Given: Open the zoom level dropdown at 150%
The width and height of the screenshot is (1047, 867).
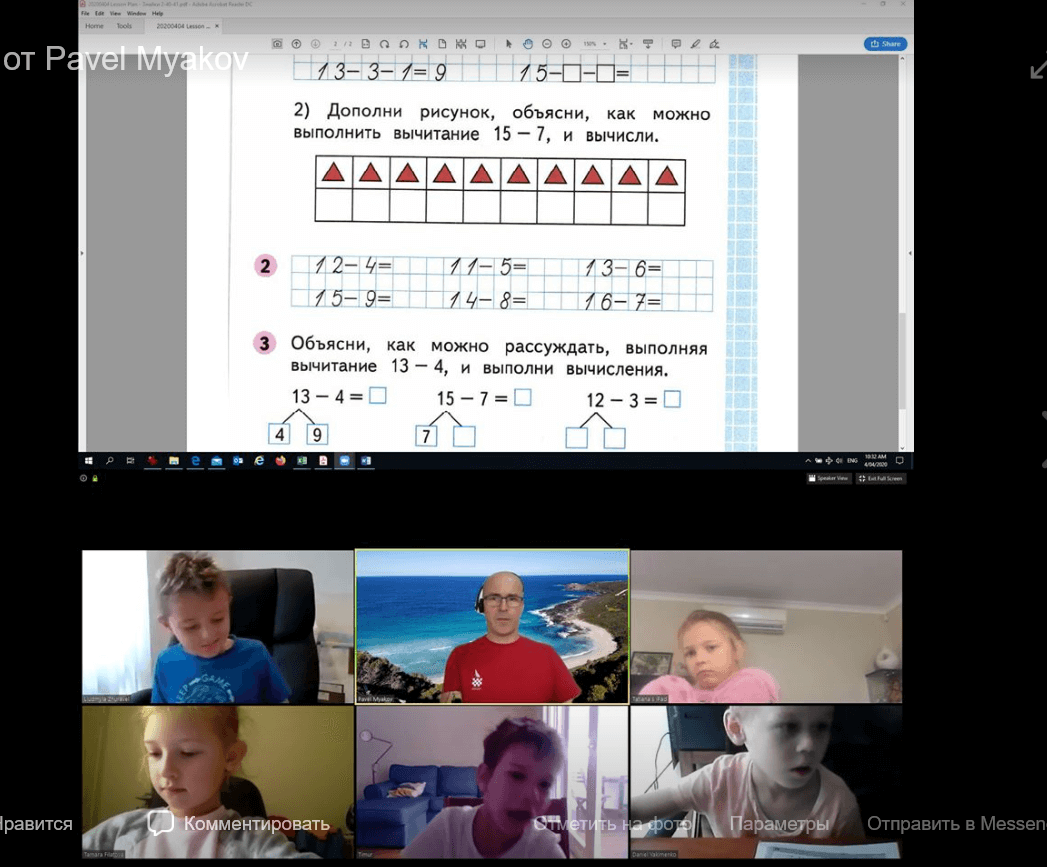Looking at the screenshot, I should tap(595, 44).
